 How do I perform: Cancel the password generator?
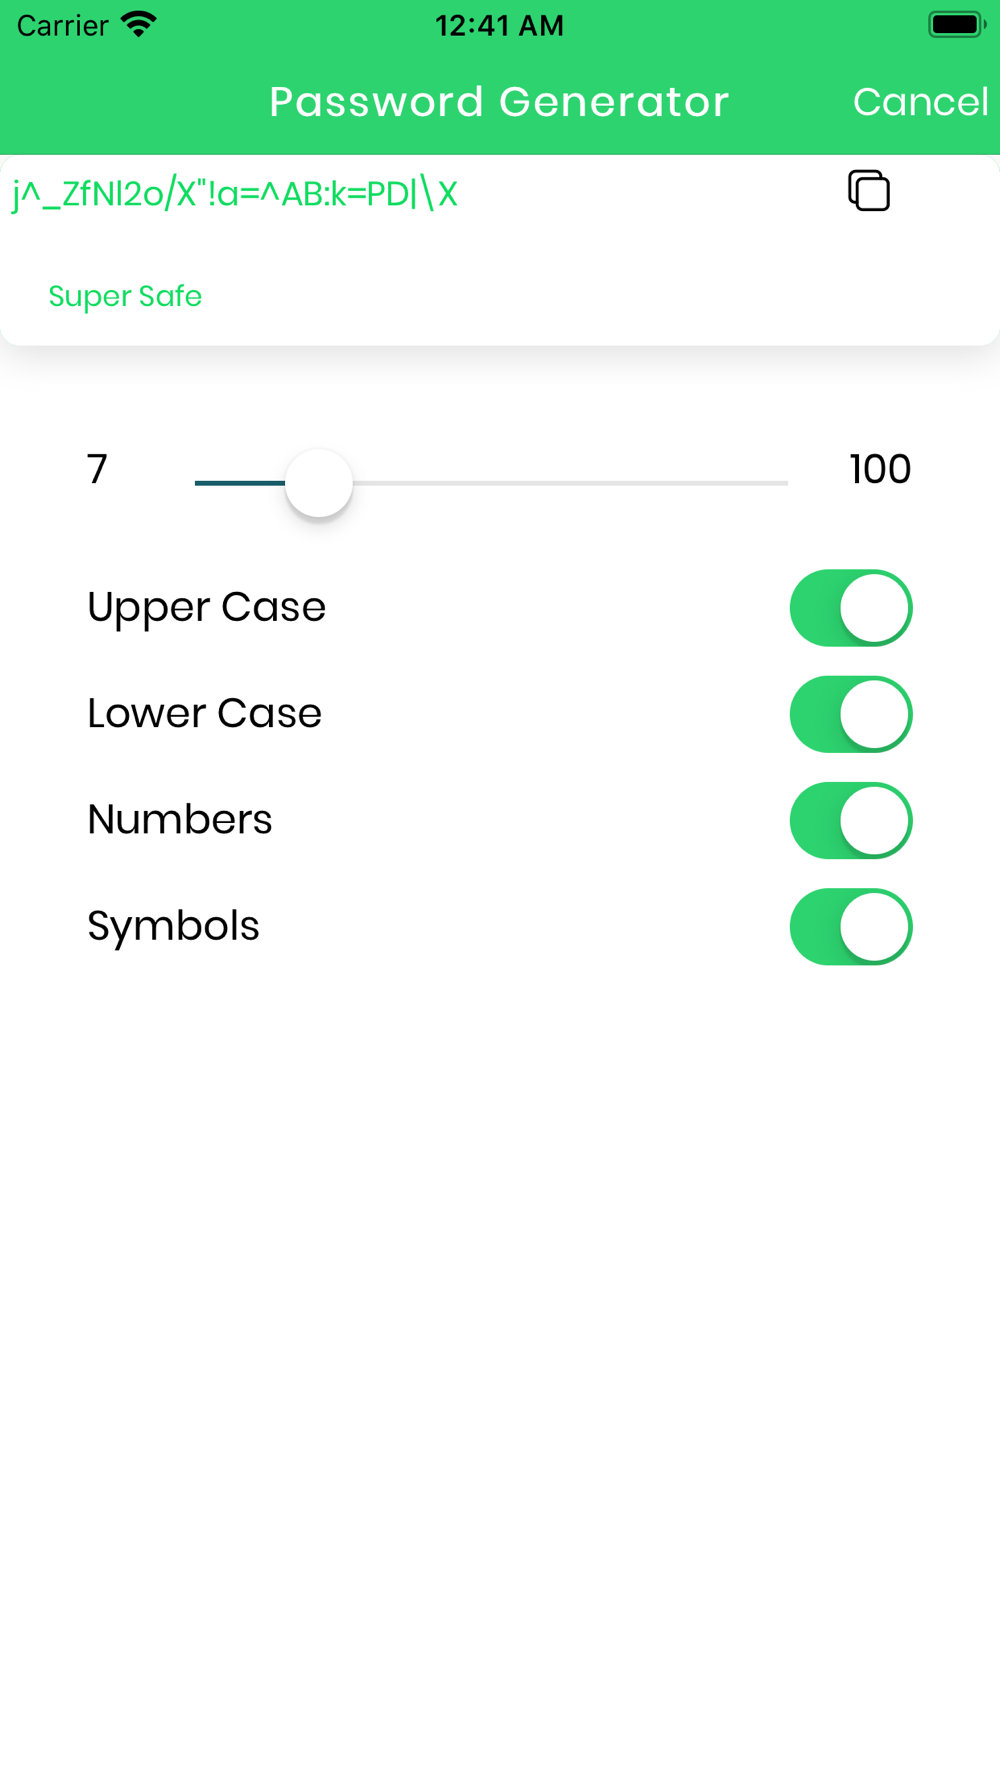(x=920, y=102)
